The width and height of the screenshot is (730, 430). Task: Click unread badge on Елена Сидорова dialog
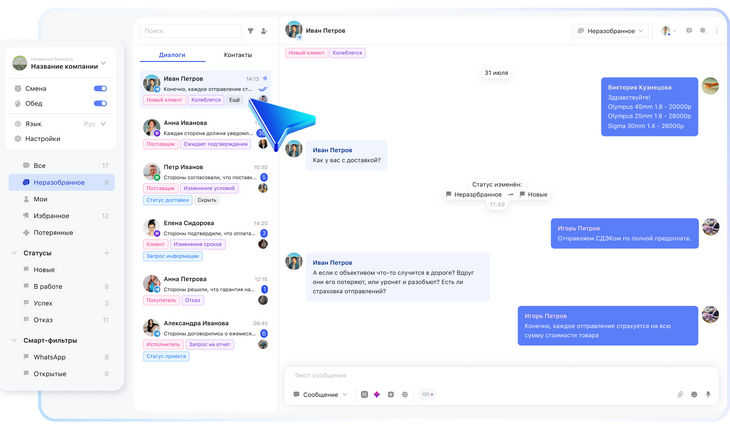264,233
